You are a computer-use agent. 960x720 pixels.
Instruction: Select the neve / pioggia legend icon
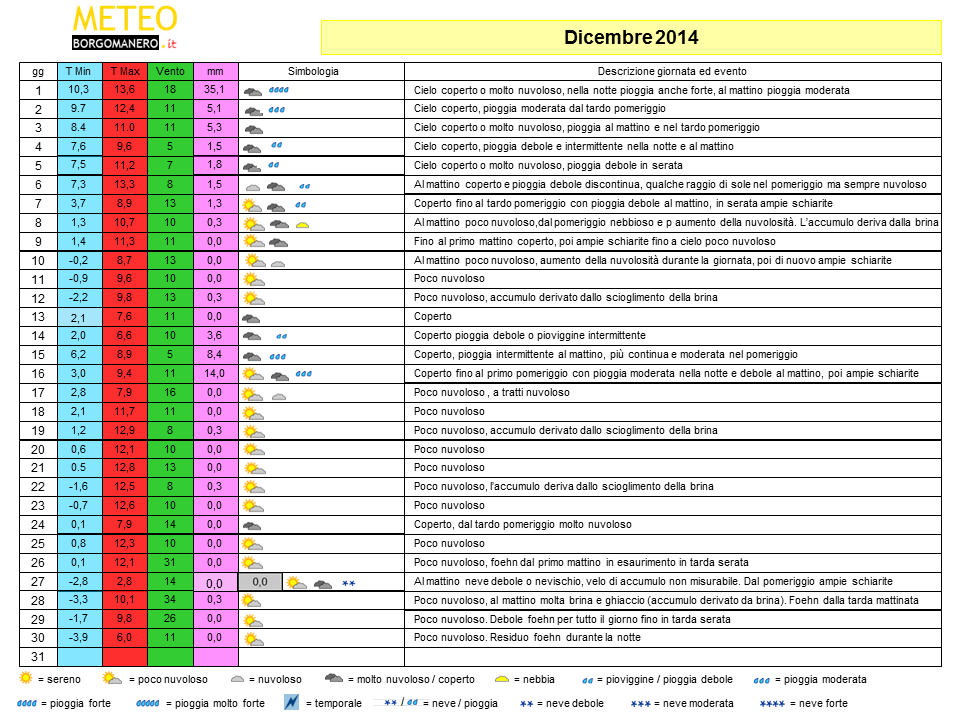[400, 703]
